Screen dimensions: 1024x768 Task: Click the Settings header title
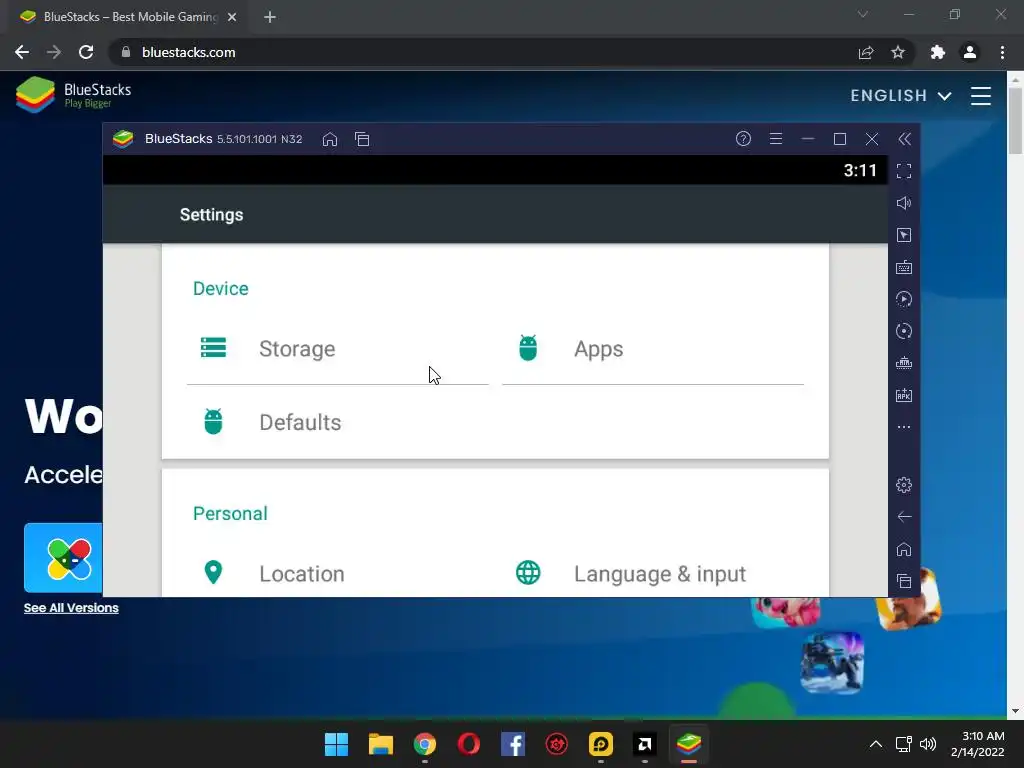point(212,215)
